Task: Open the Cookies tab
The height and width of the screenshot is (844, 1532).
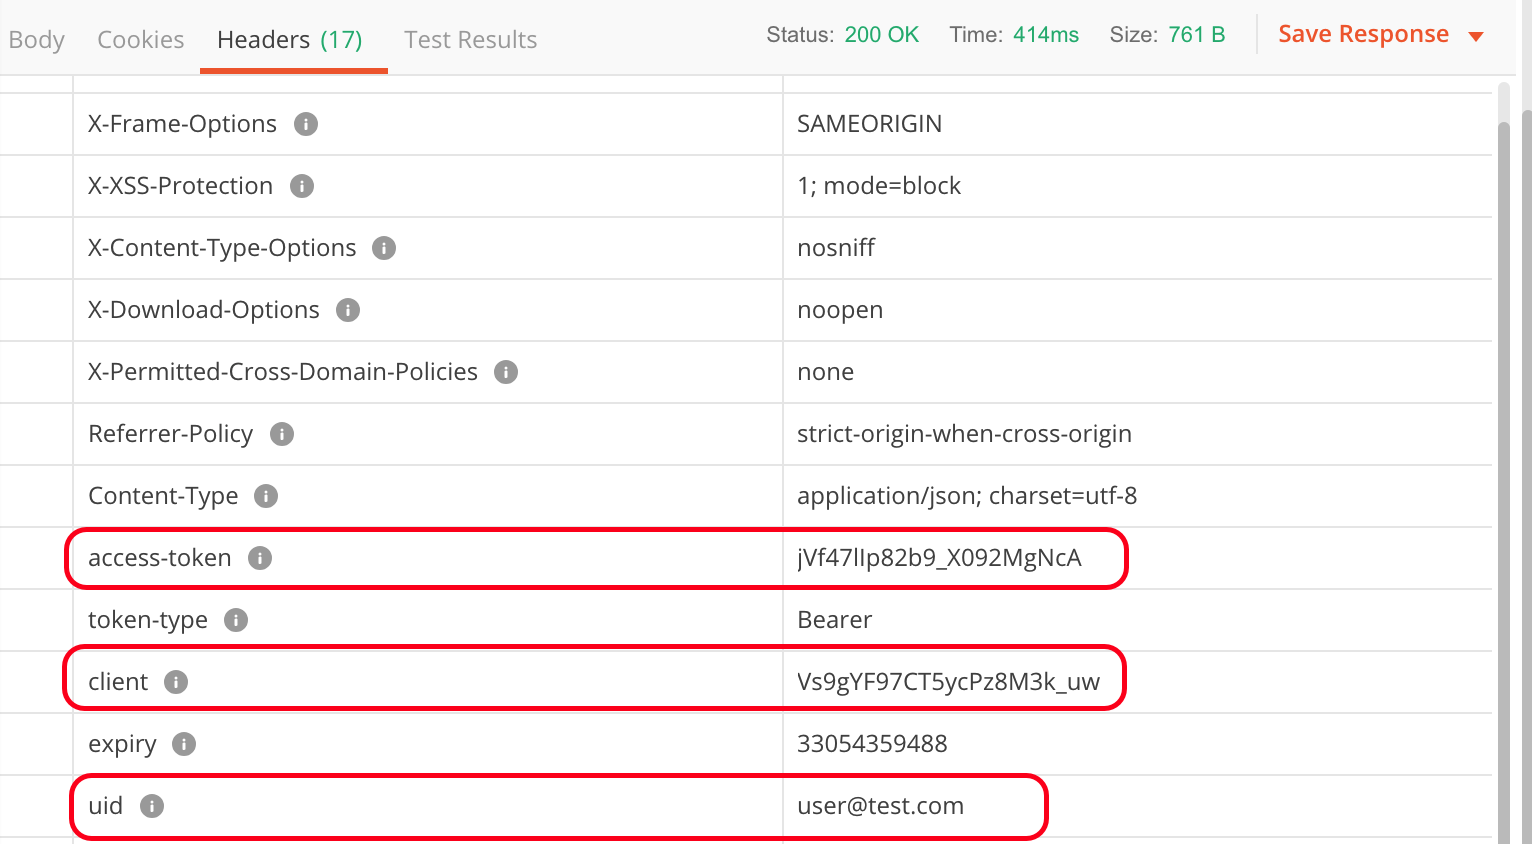Action: (x=141, y=40)
